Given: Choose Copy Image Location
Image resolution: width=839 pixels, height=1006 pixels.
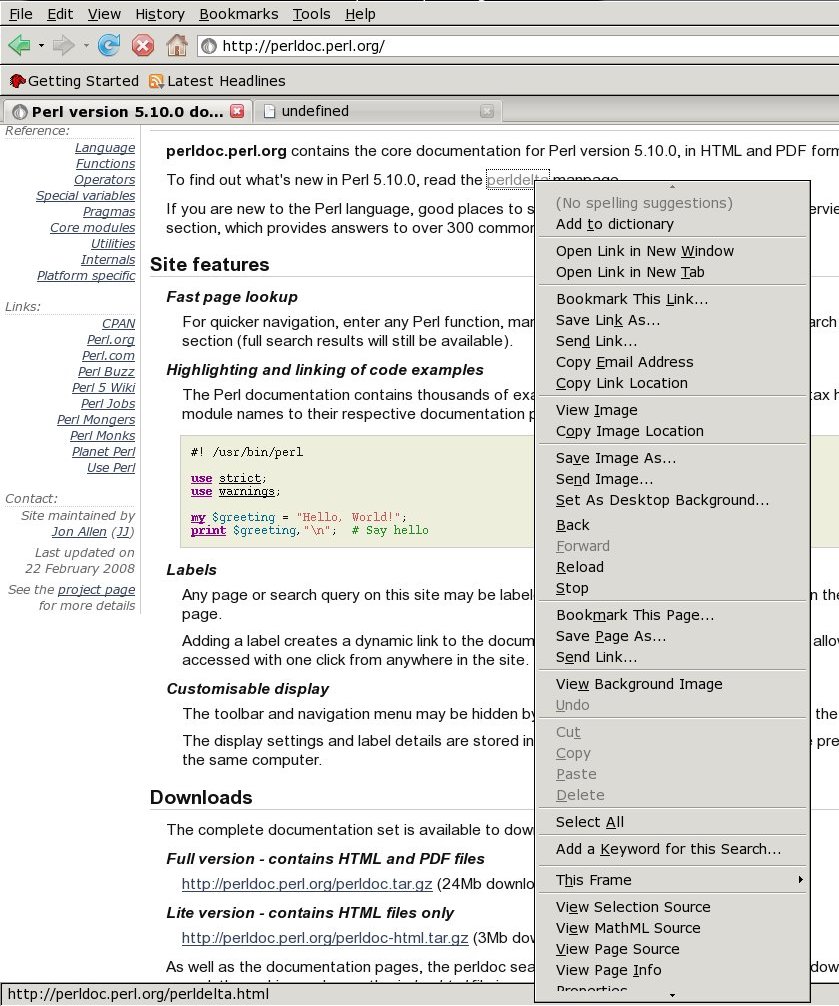Looking at the screenshot, I should (672, 431).
